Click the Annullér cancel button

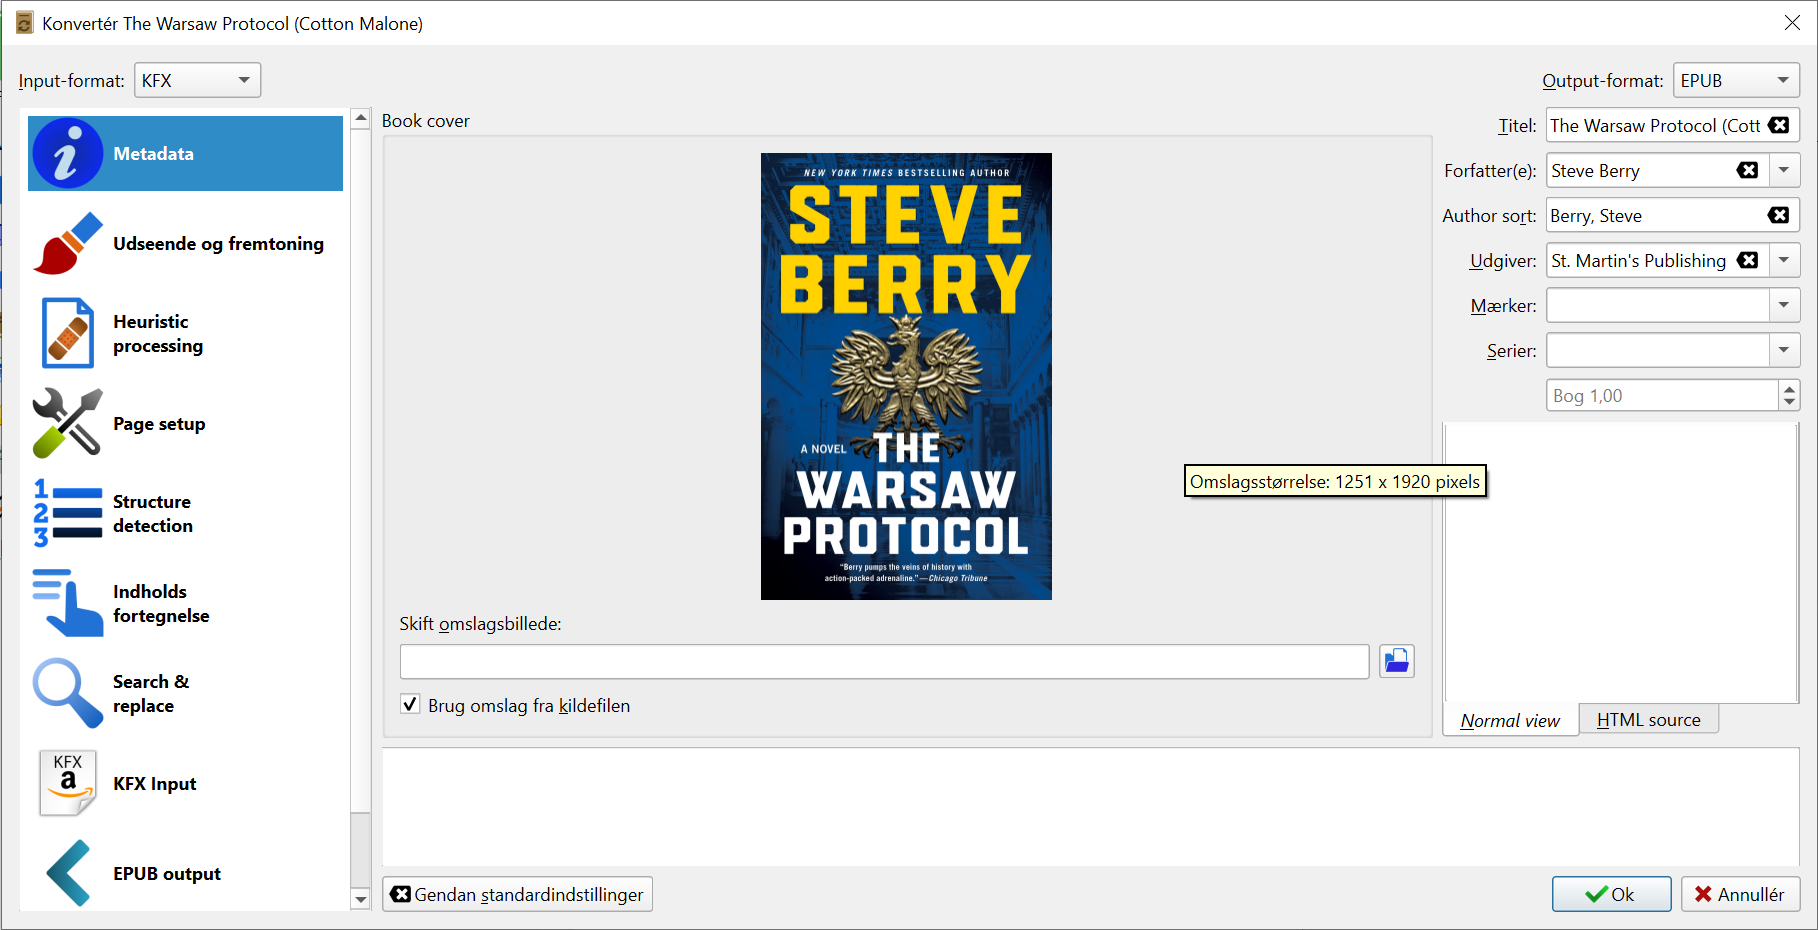[1740, 894]
